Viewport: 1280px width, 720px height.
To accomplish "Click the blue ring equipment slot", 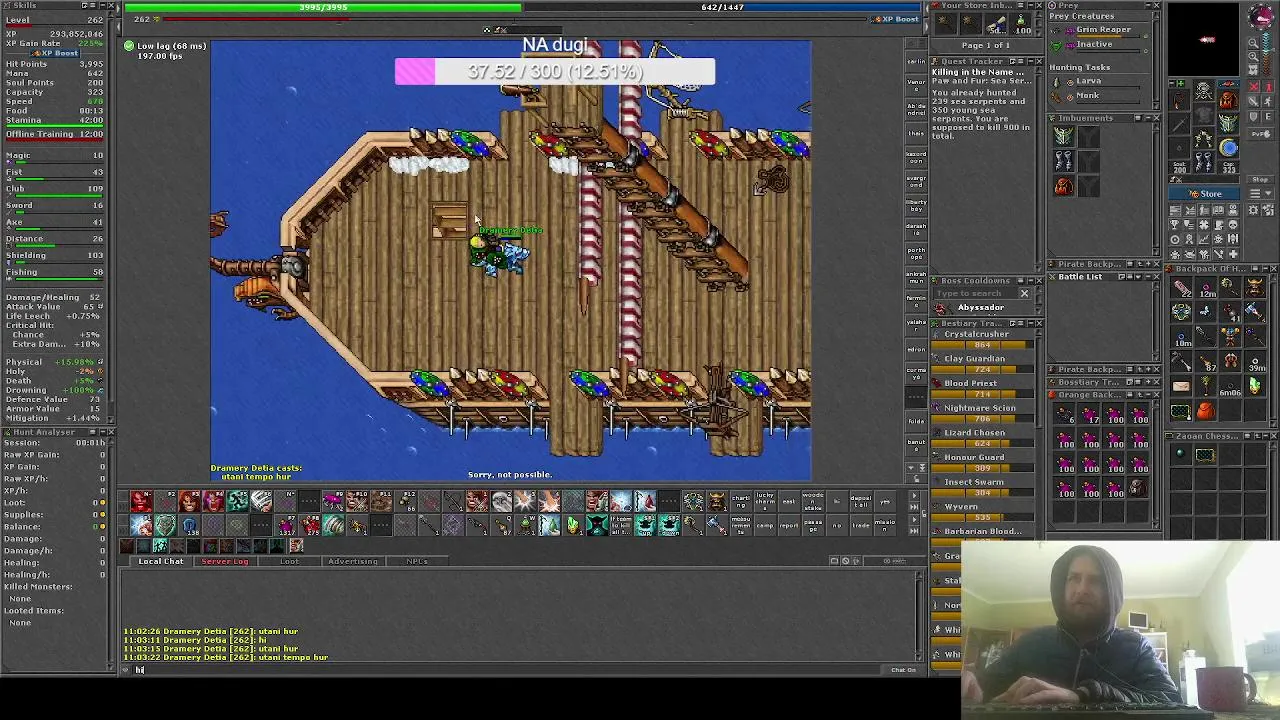I will (1229, 147).
